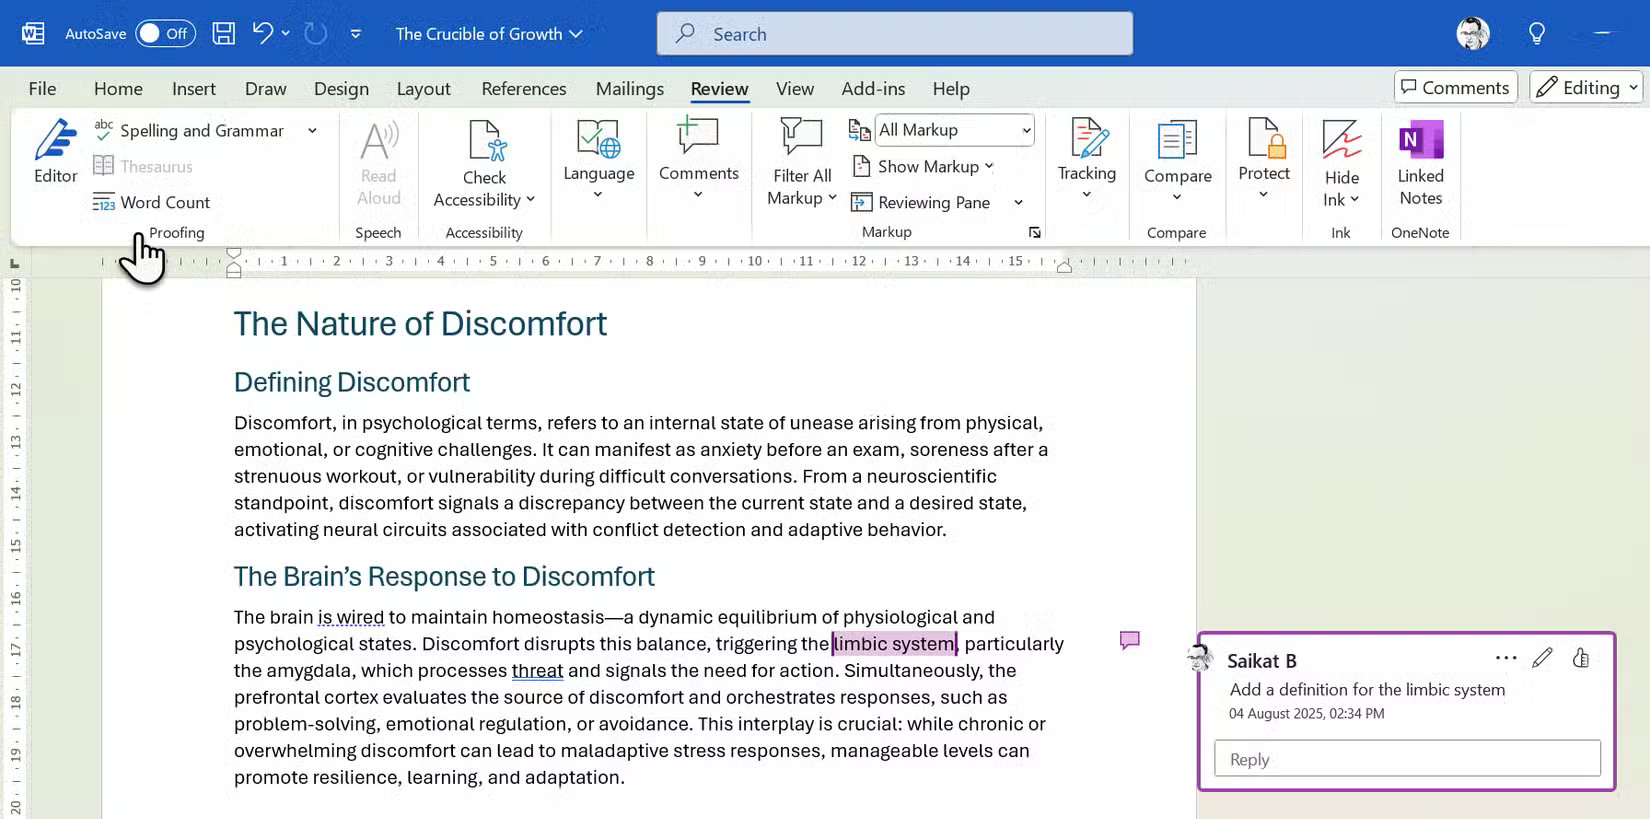The width and height of the screenshot is (1650, 819).
Task: Click the Reply field in the comment
Action: pyautogui.click(x=1407, y=759)
